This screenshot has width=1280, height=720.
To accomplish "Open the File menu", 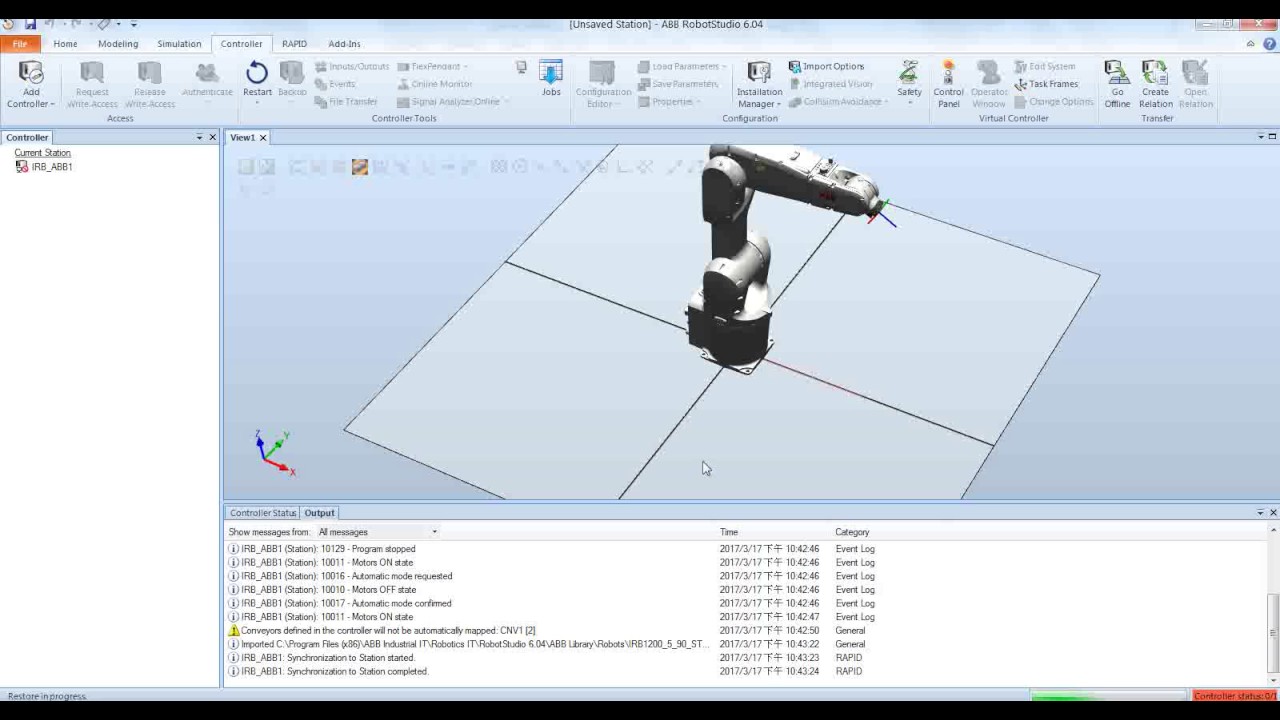I will point(20,44).
